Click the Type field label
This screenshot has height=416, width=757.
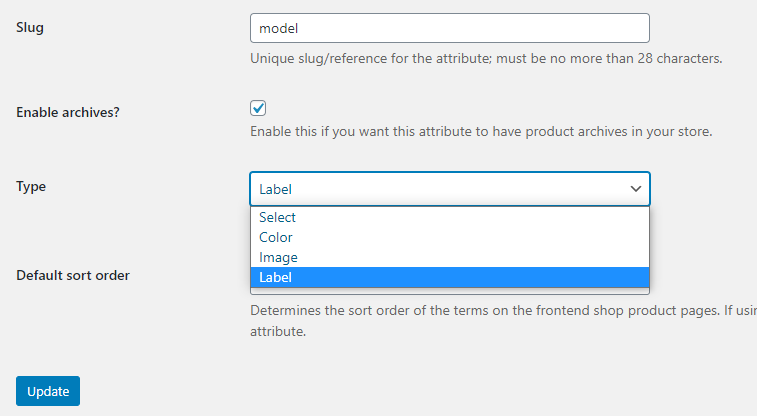point(31,187)
